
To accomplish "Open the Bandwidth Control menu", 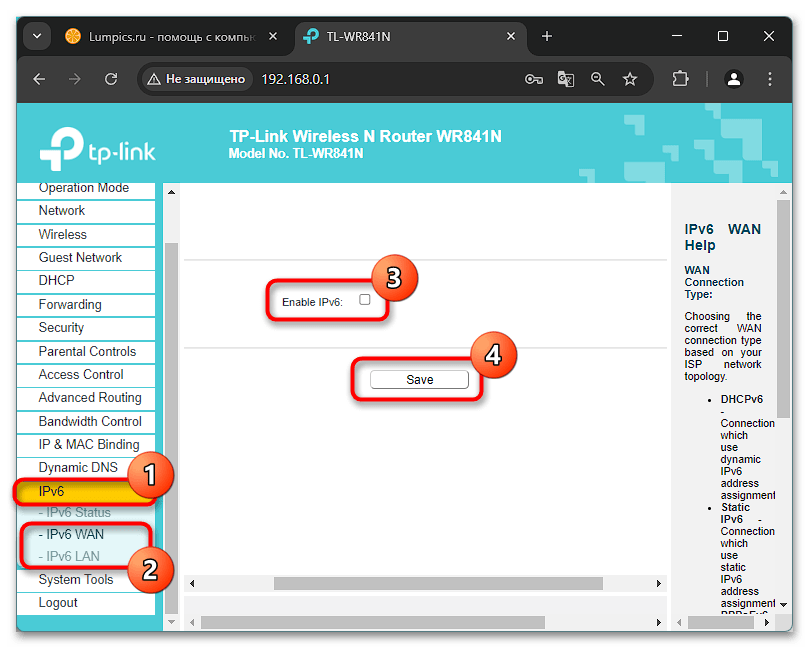I will point(86,422).
